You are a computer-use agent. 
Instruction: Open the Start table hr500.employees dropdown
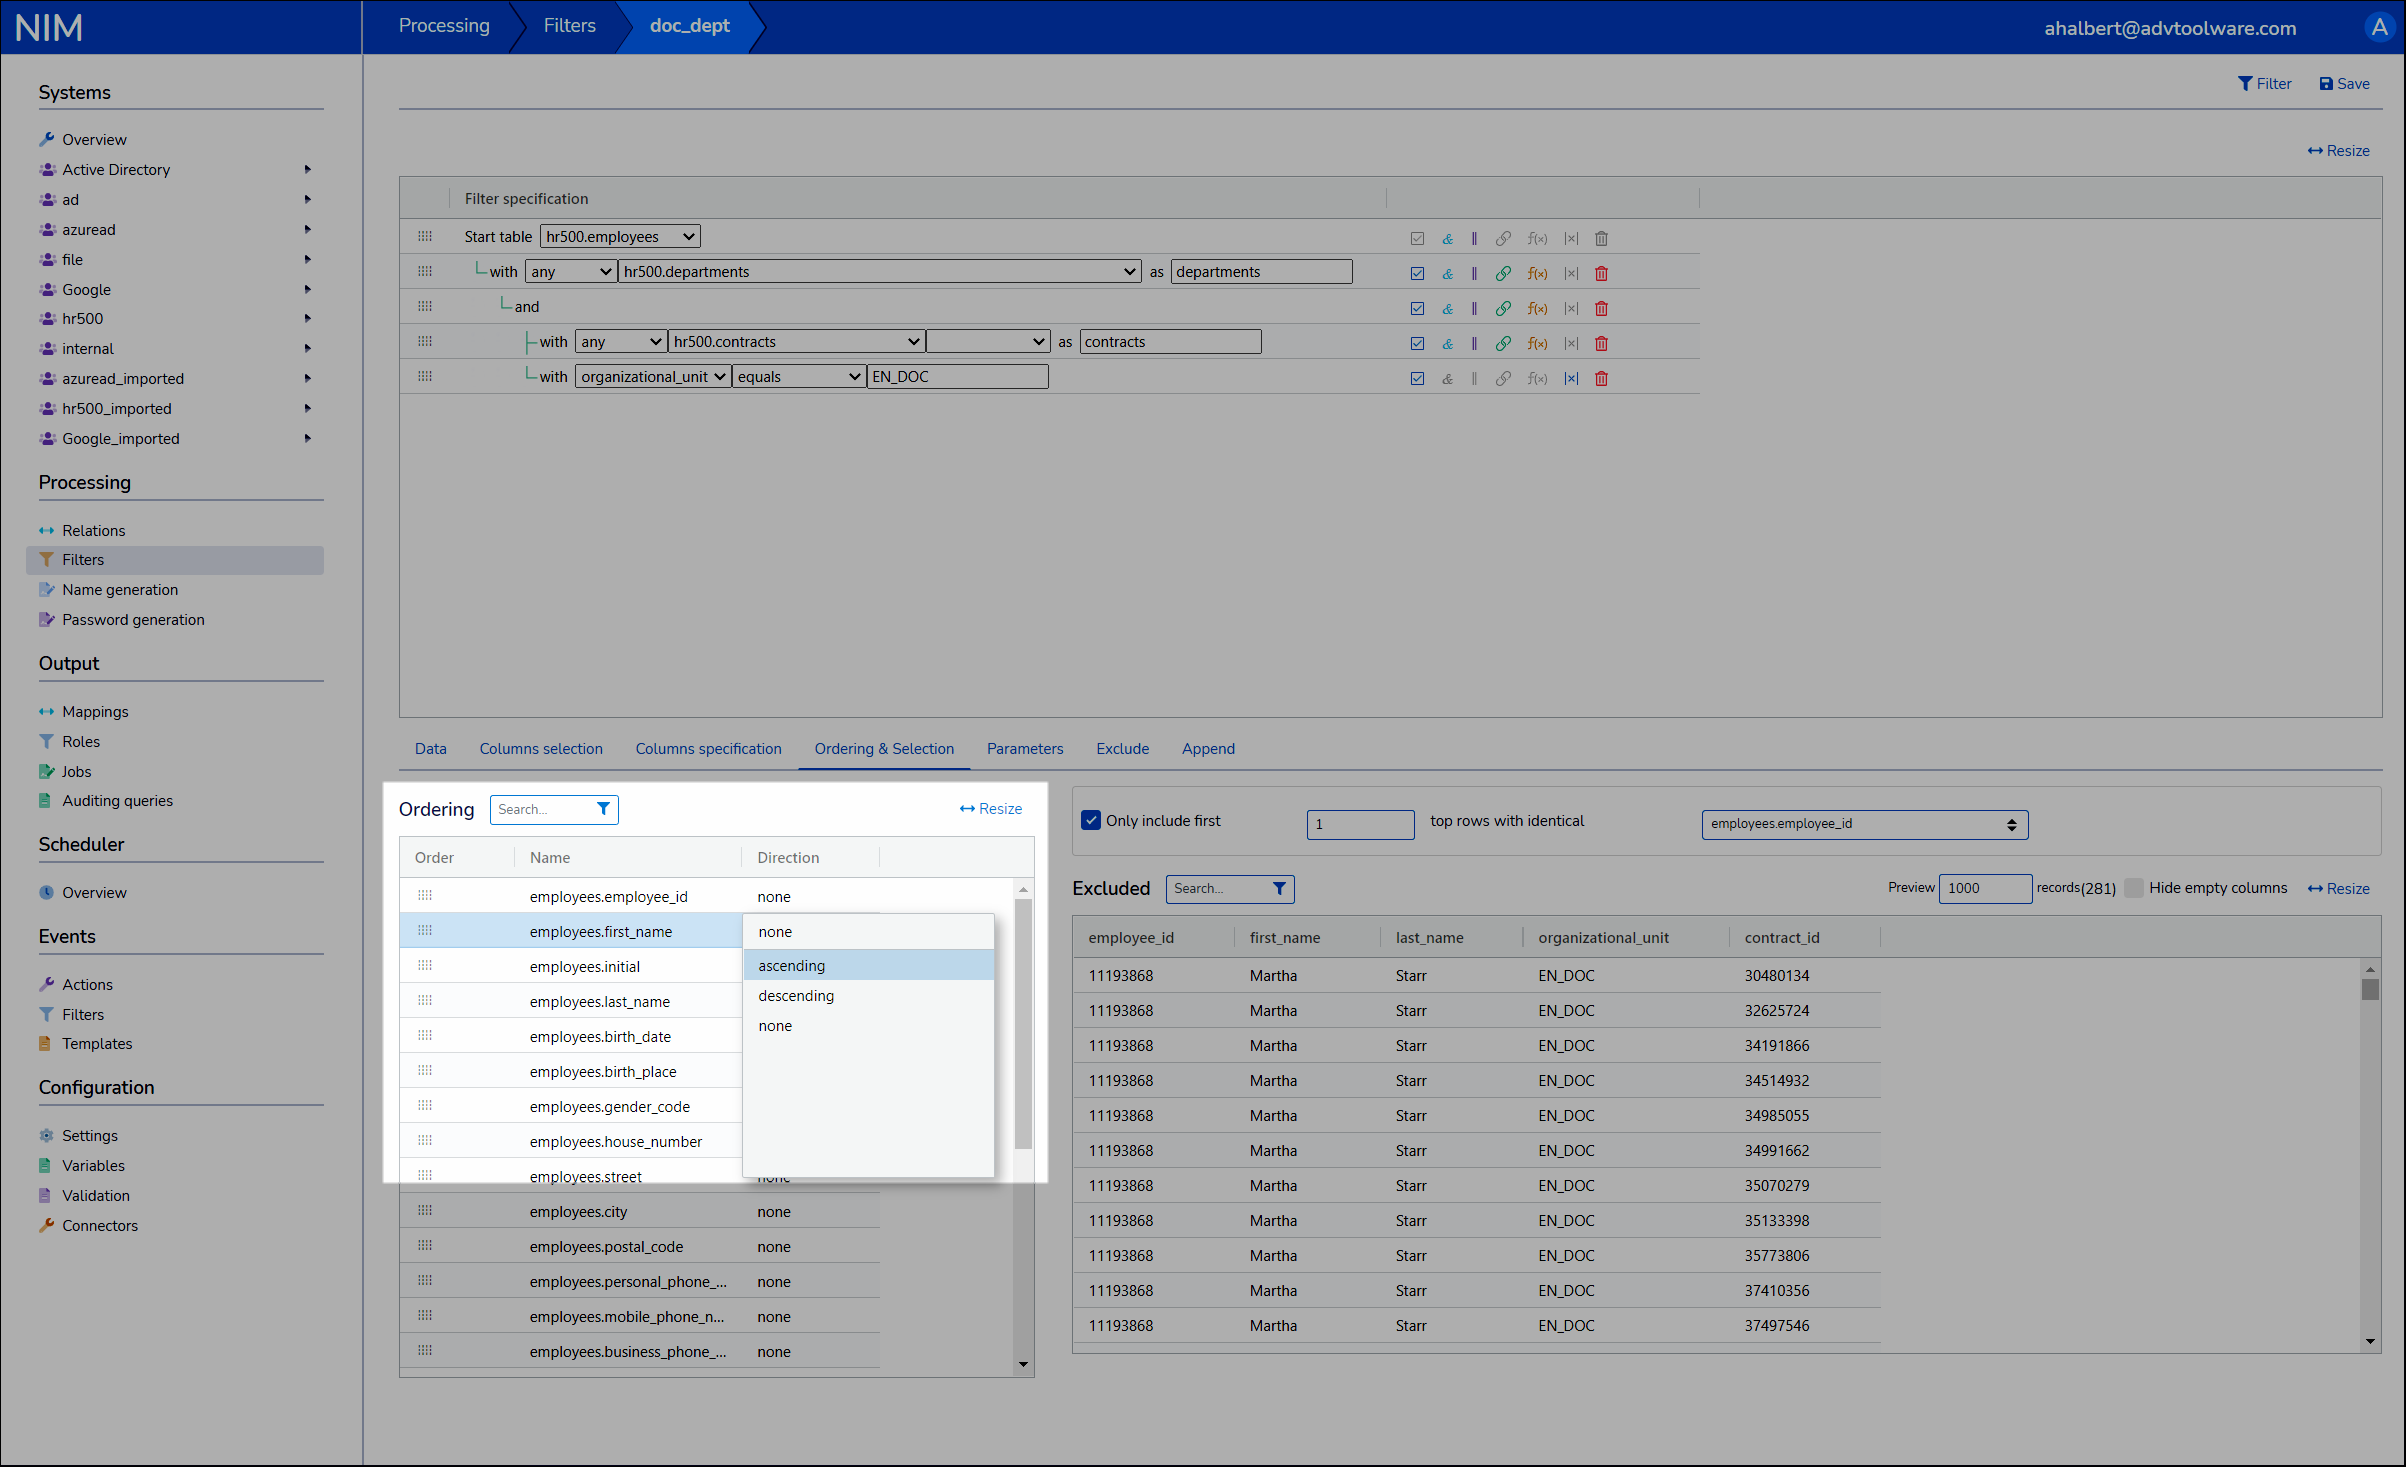coord(620,237)
